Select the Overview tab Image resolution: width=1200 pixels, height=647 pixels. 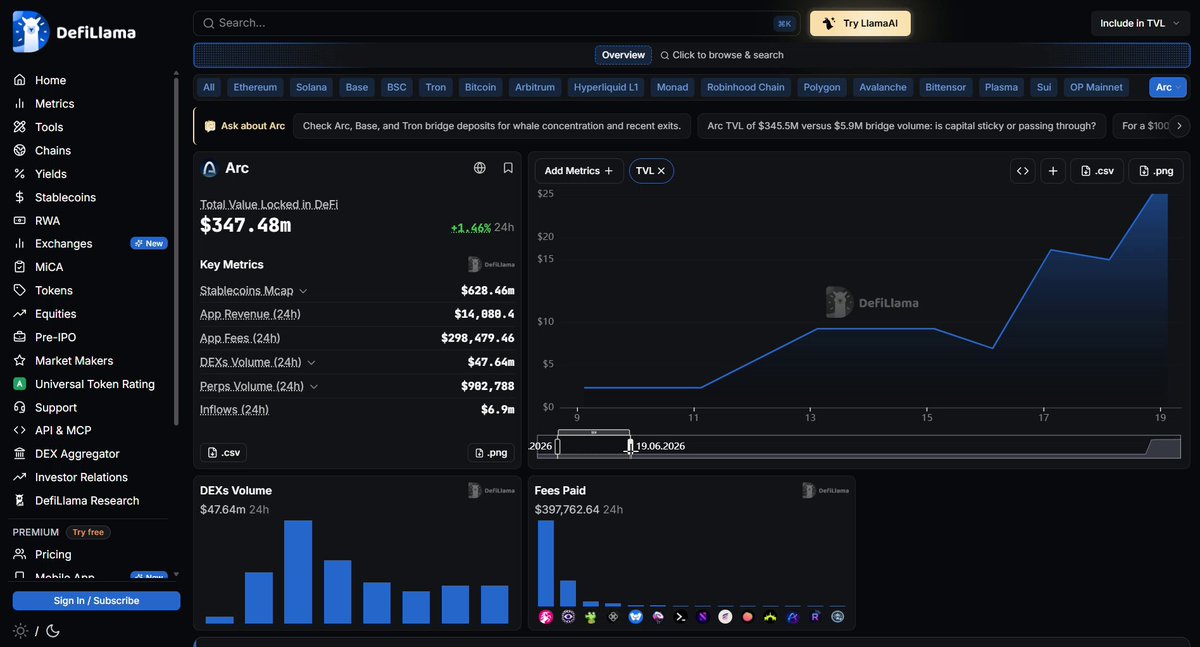point(623,55)
